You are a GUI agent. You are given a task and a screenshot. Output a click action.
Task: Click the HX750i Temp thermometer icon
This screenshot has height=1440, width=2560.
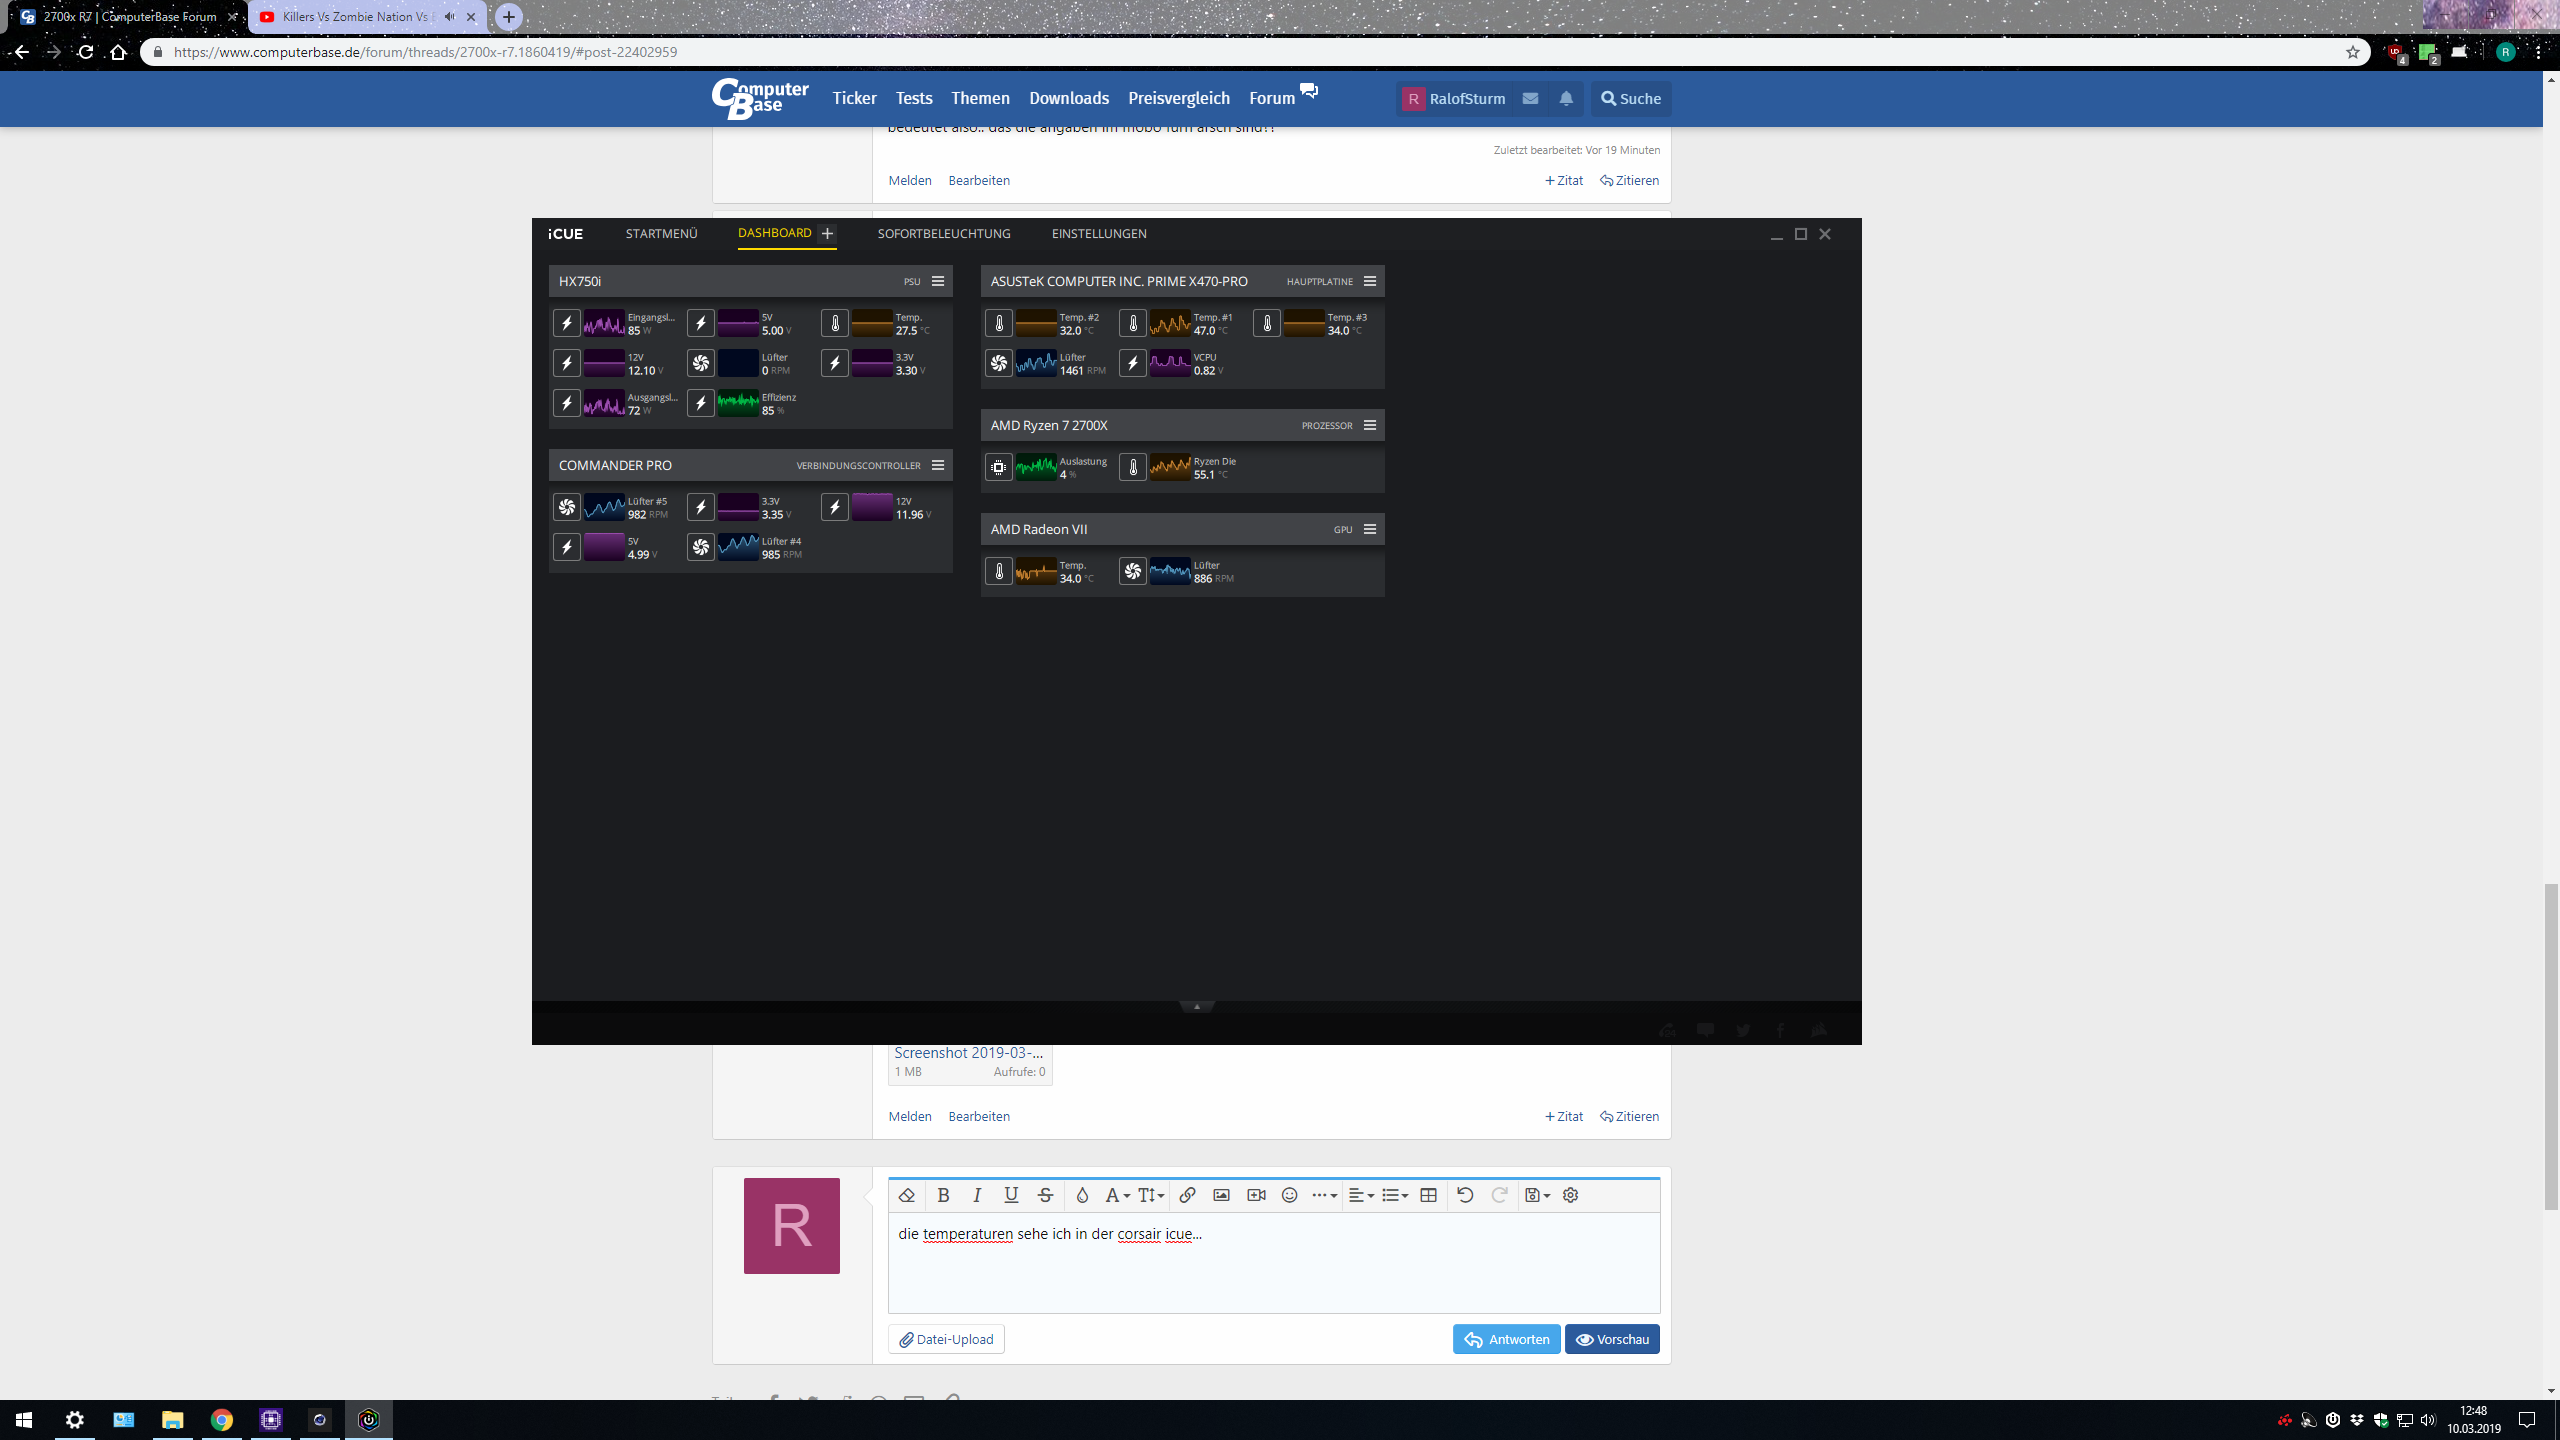point(835,323)
